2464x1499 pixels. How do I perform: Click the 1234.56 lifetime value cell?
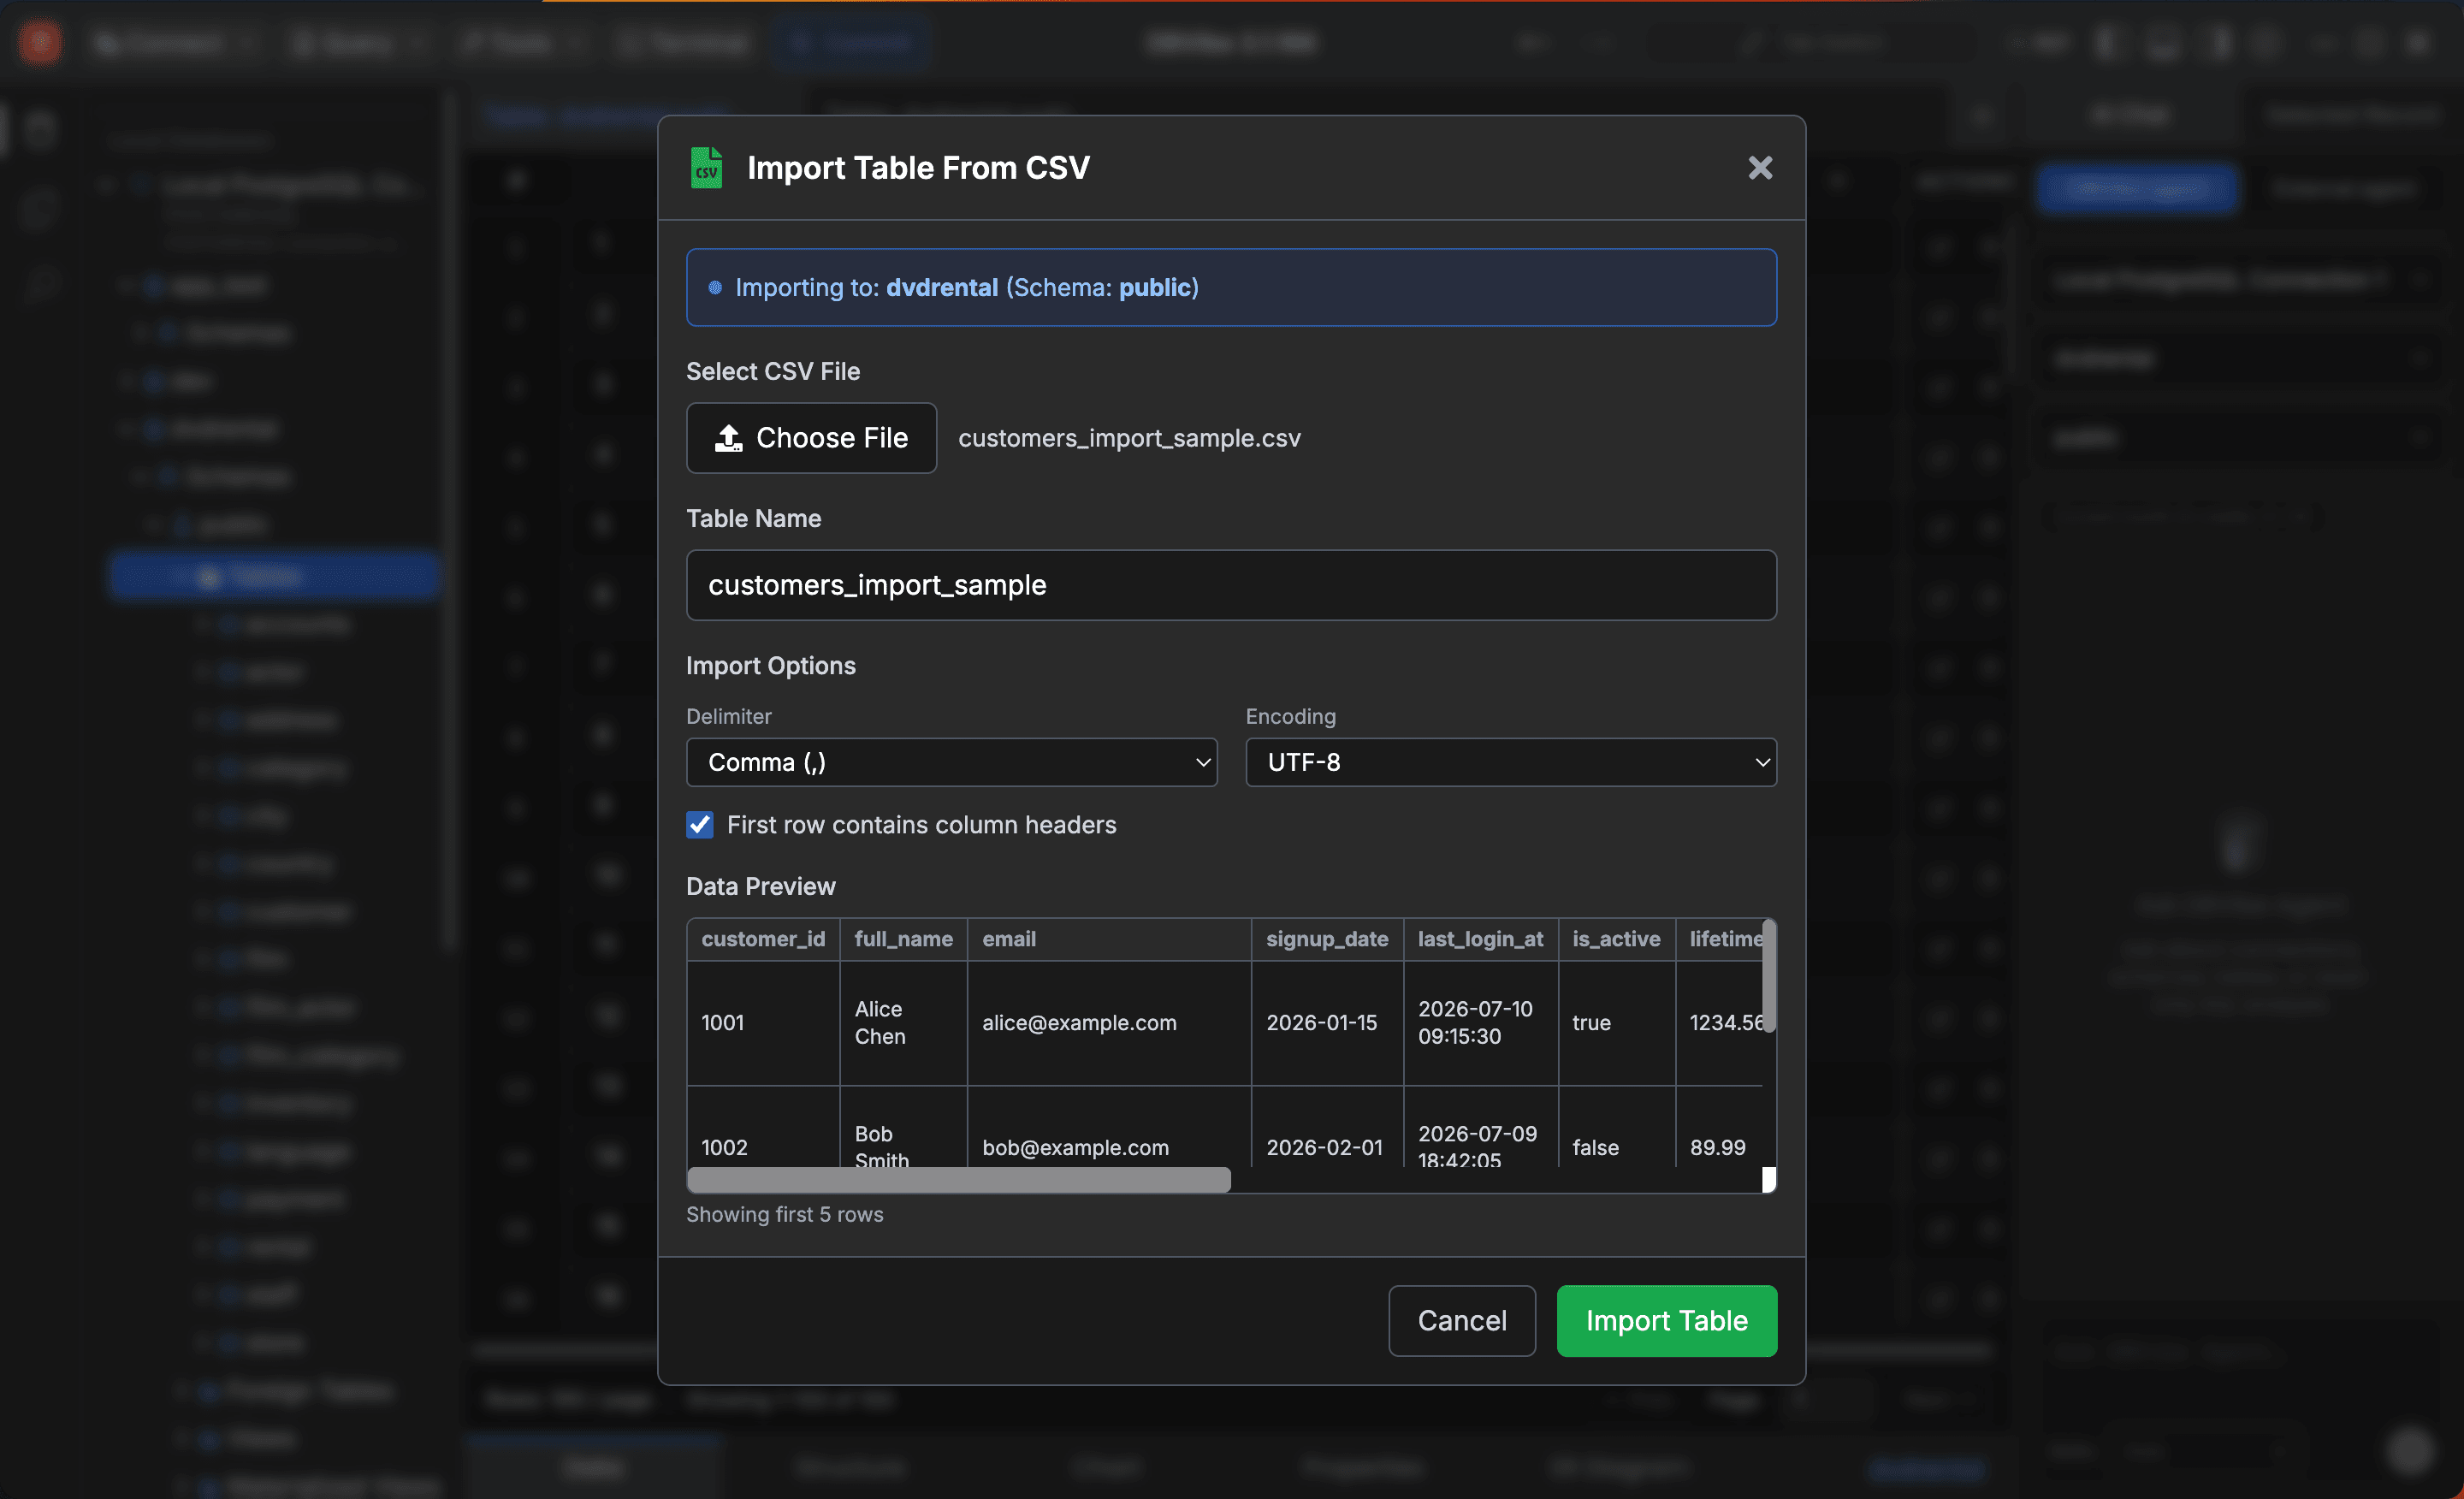[1719, 1023]
